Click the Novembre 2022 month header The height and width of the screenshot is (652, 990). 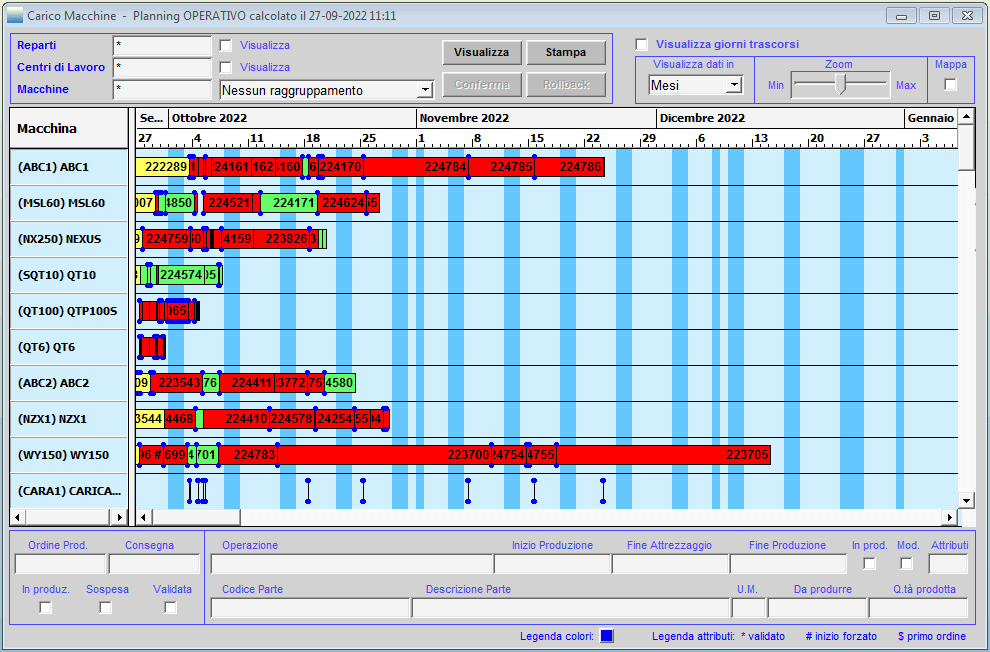pos(464,118)
